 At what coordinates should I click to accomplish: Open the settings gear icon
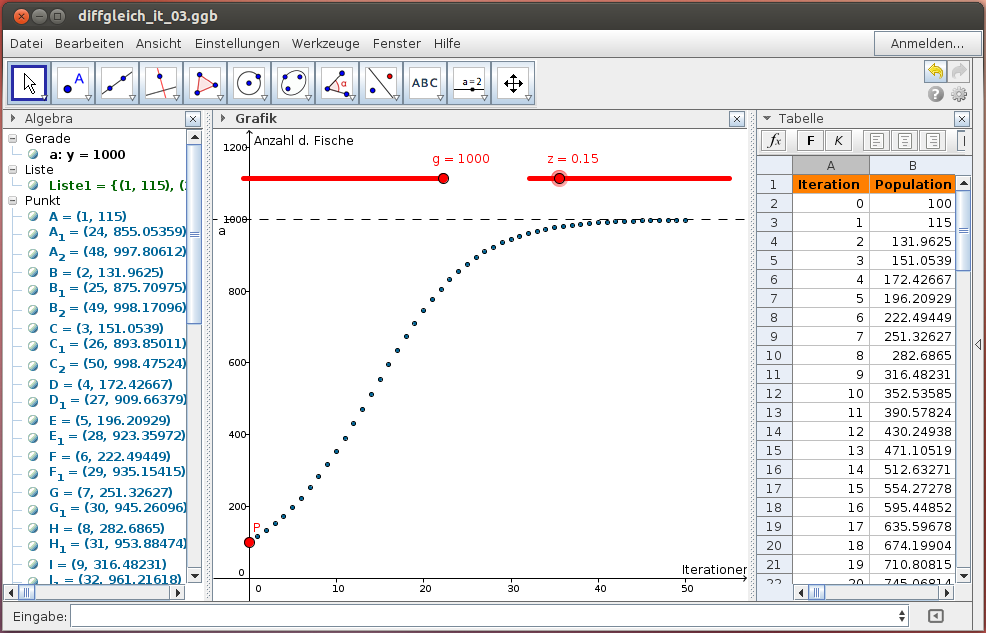[959, 94]
